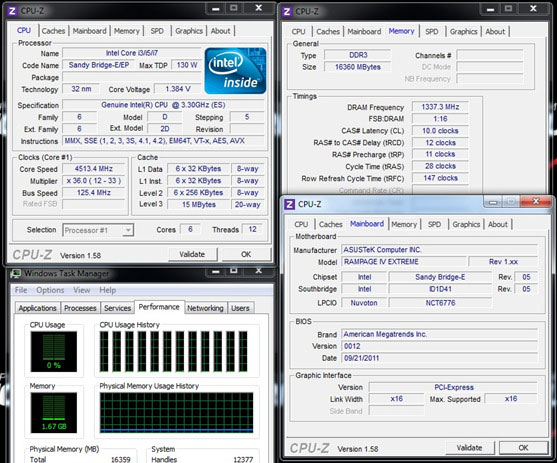Viewport: 557px width, 463px height.
Task: Click the BIOS date 09/21/2011 field
Action: click(x=440, y=358)
